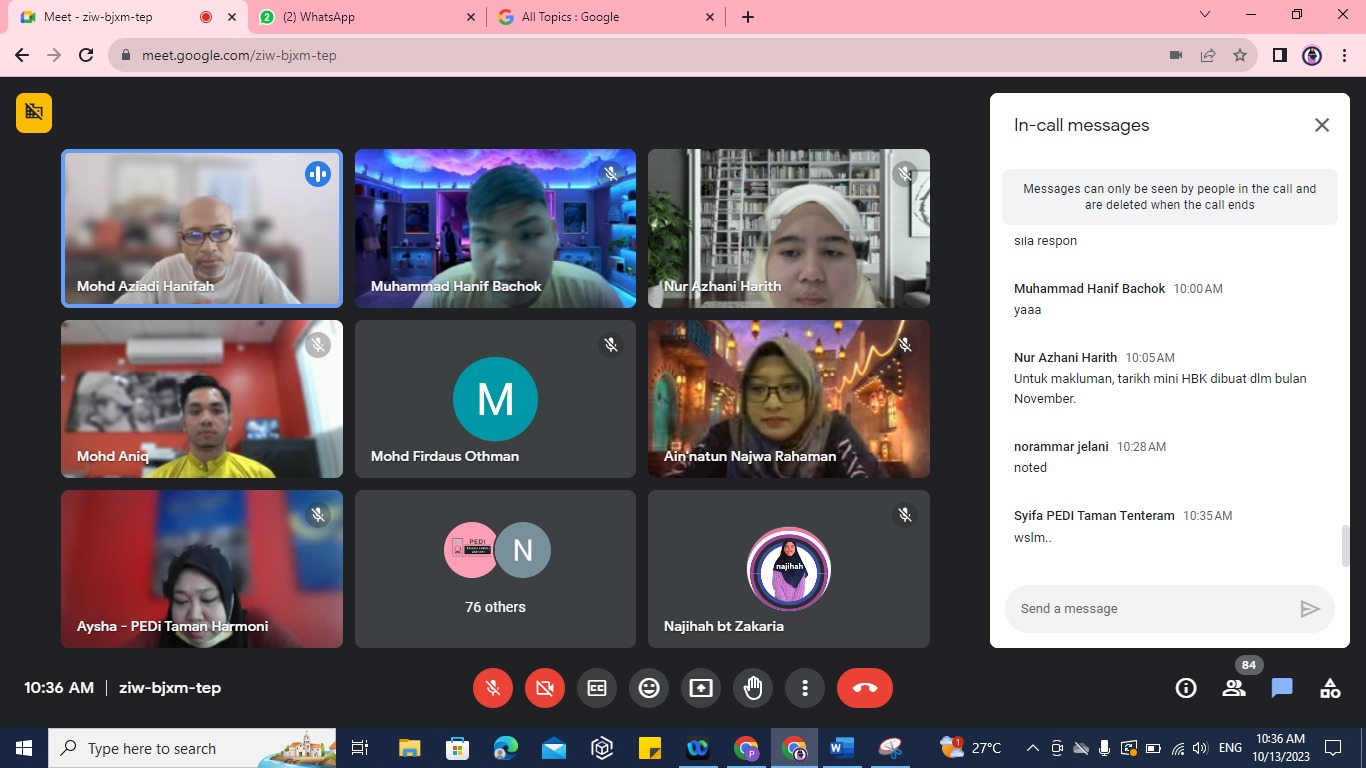The width and height of the screenshot is (1366, 768).
Task: Click the audio indicator on Mohd Aziadi tile
Action: click(x=318, y=174)
